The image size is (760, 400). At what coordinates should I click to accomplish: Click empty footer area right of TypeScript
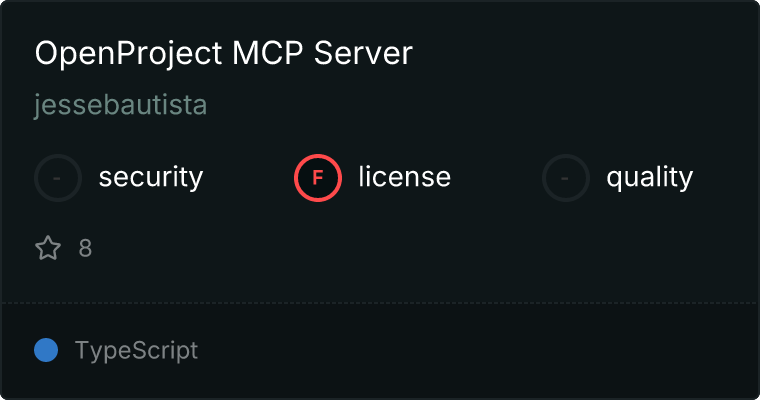point(480,350)
